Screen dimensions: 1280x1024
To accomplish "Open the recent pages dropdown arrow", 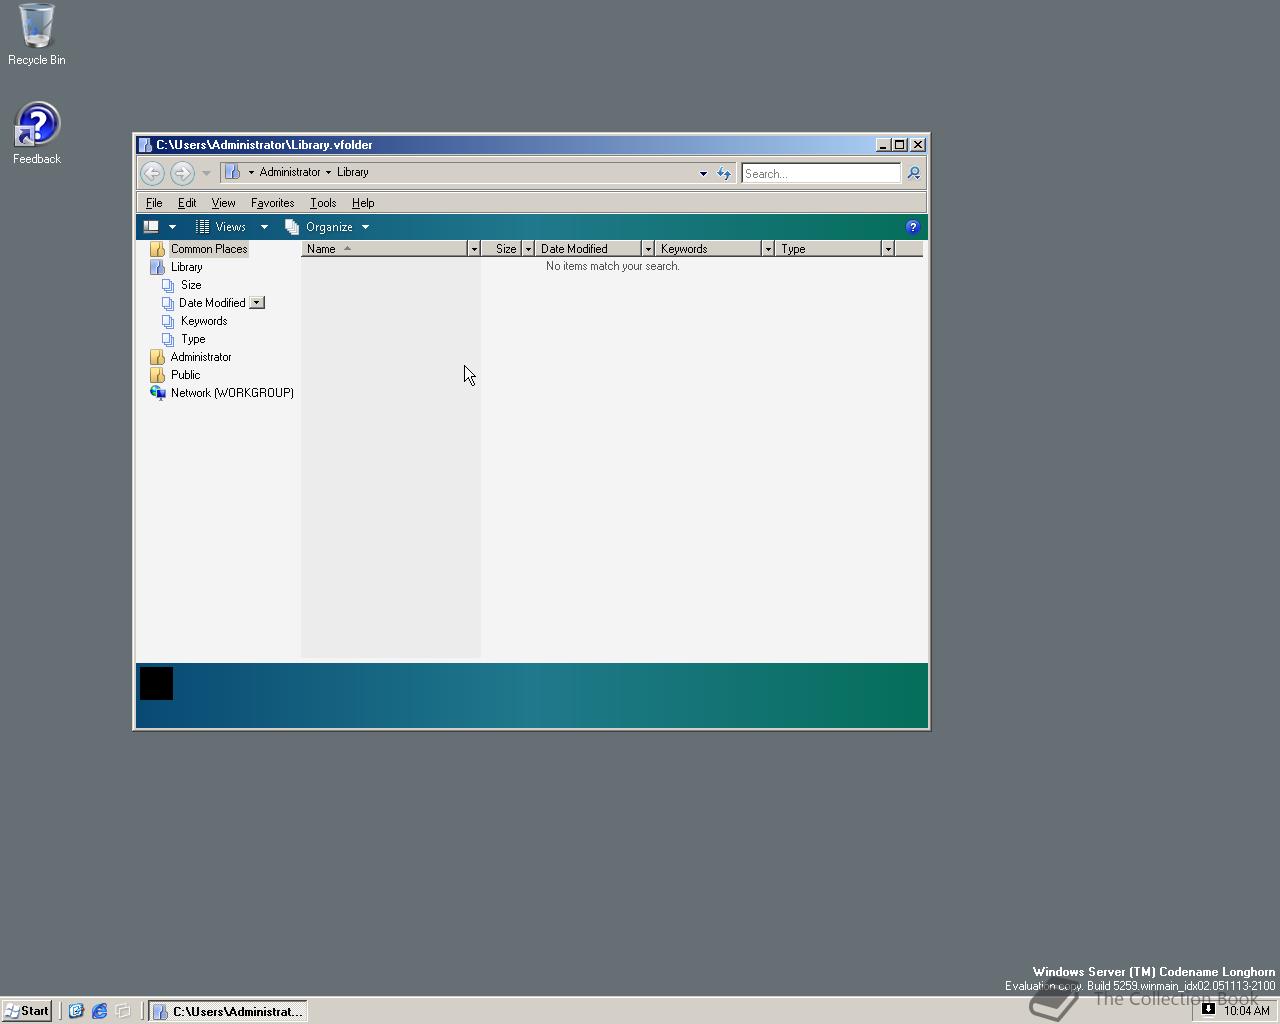I will point(206,173).
